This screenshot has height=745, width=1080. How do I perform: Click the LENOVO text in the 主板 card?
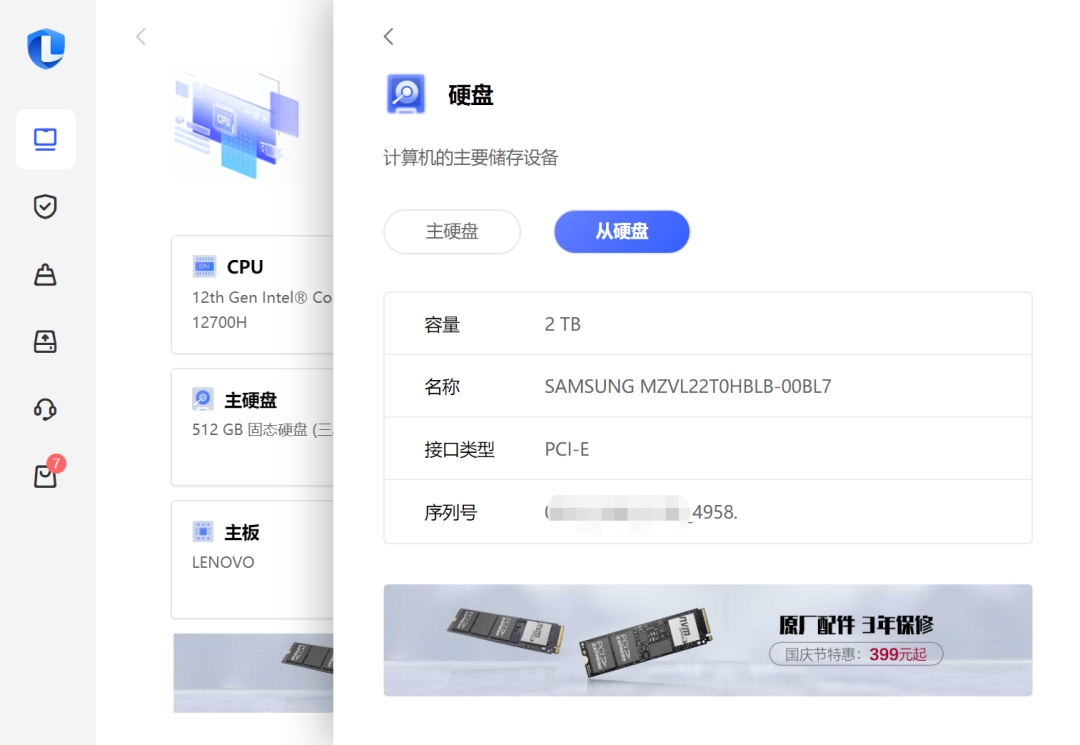(x=223, y=563)
